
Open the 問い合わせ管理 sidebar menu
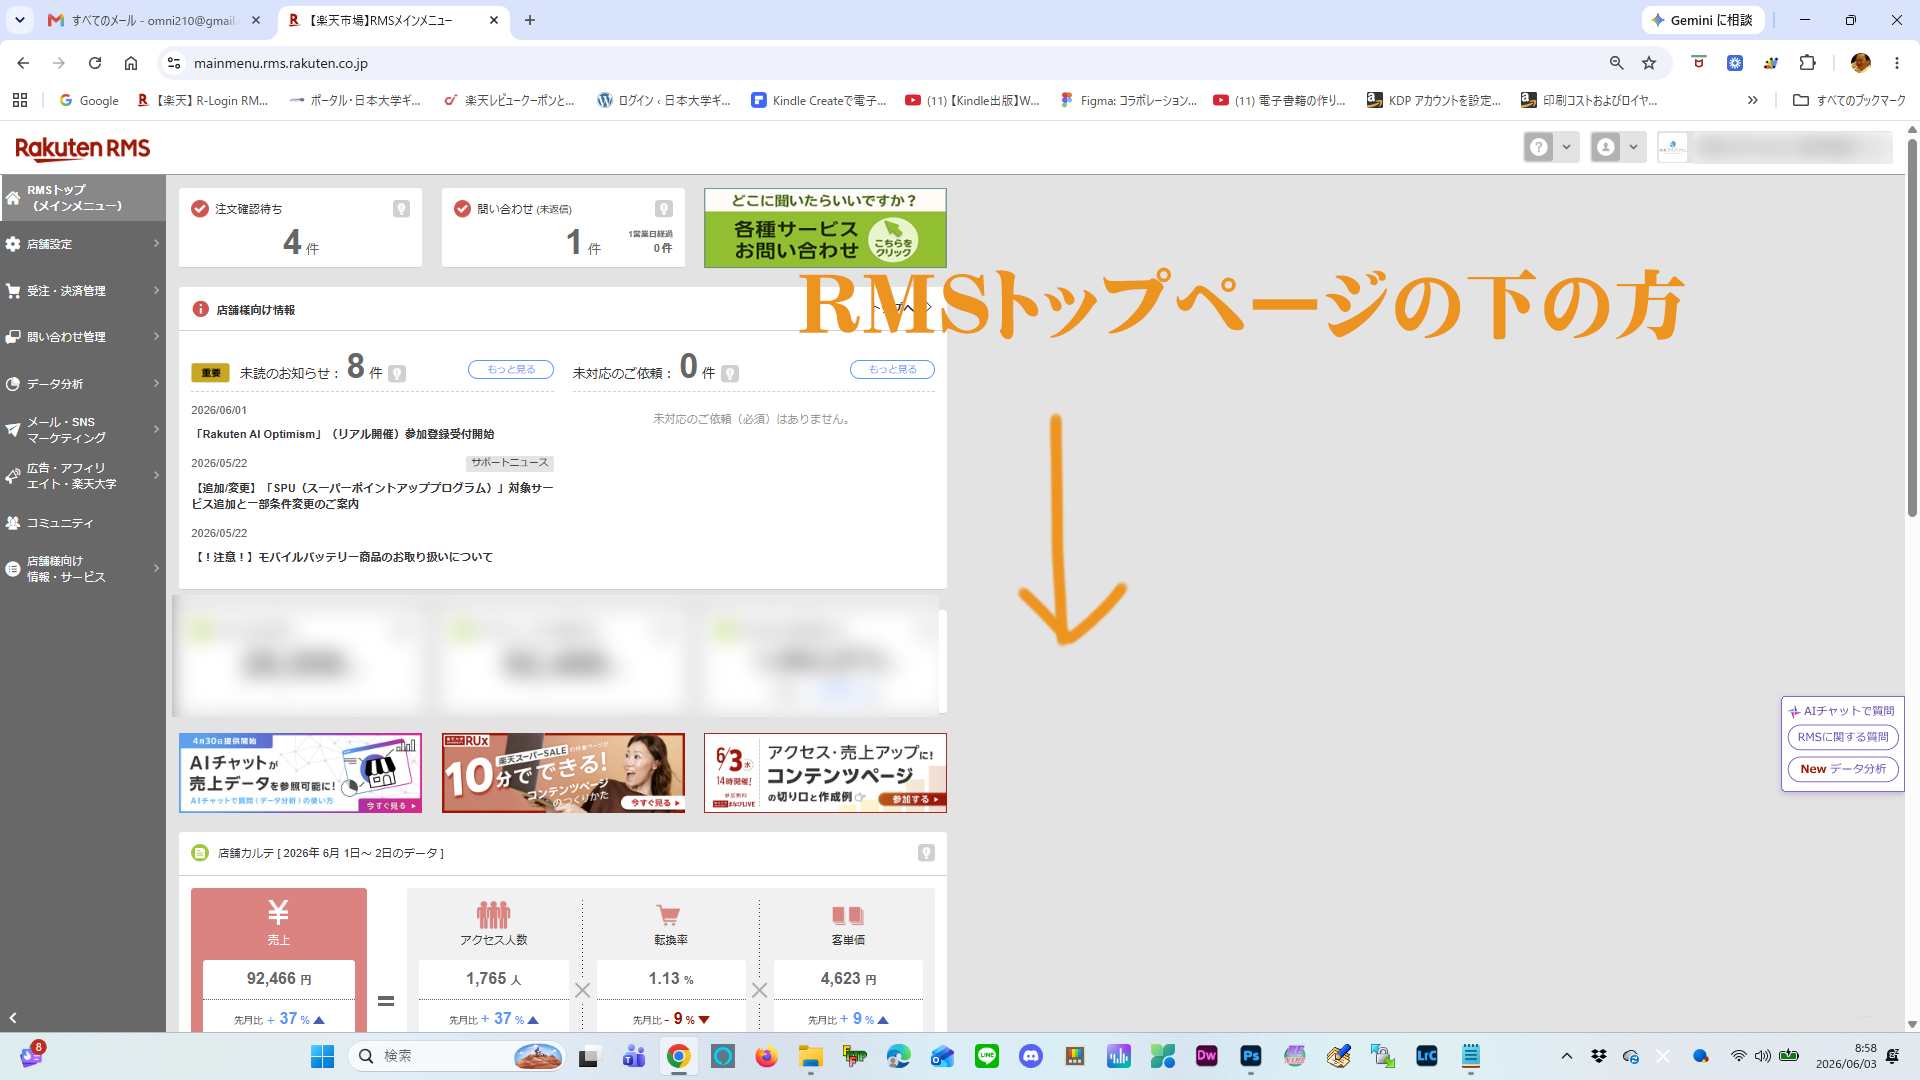pos(83,337)
